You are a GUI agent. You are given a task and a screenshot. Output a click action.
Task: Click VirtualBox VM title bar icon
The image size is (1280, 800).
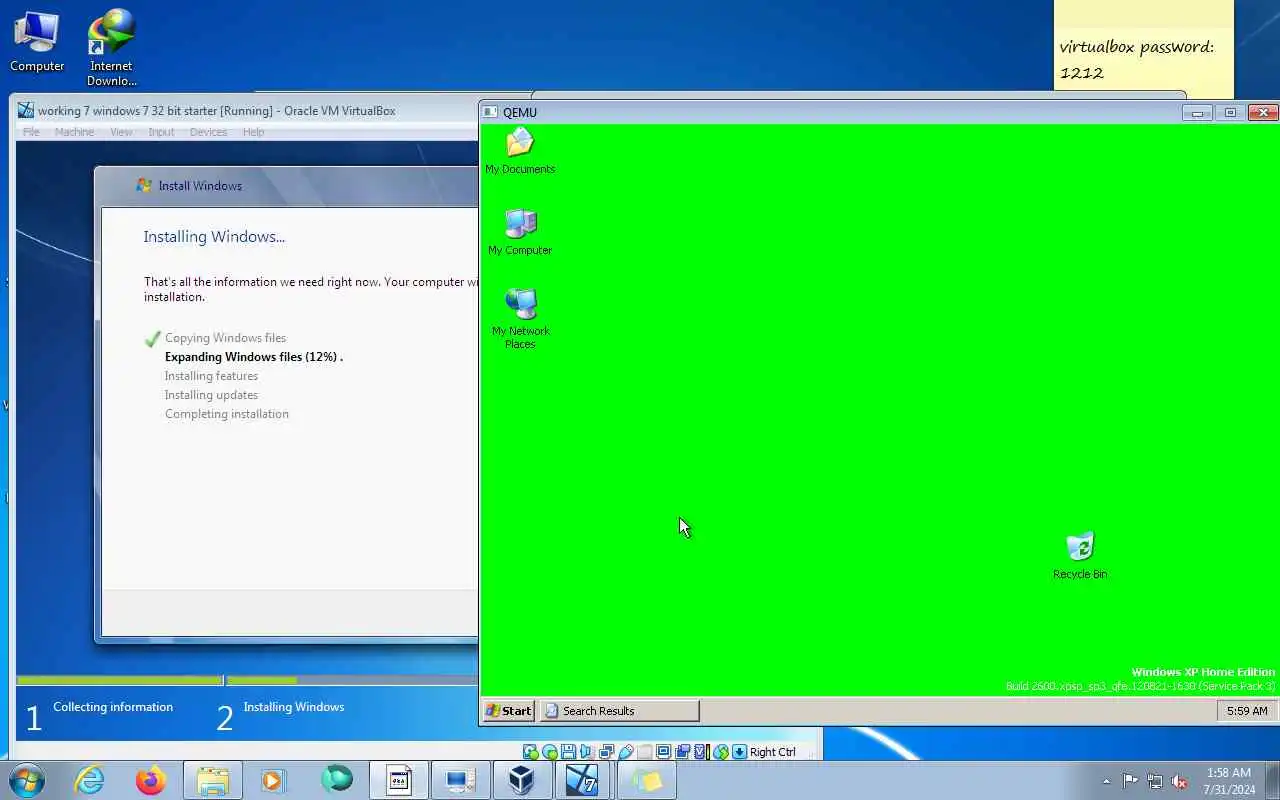[26, 110]
